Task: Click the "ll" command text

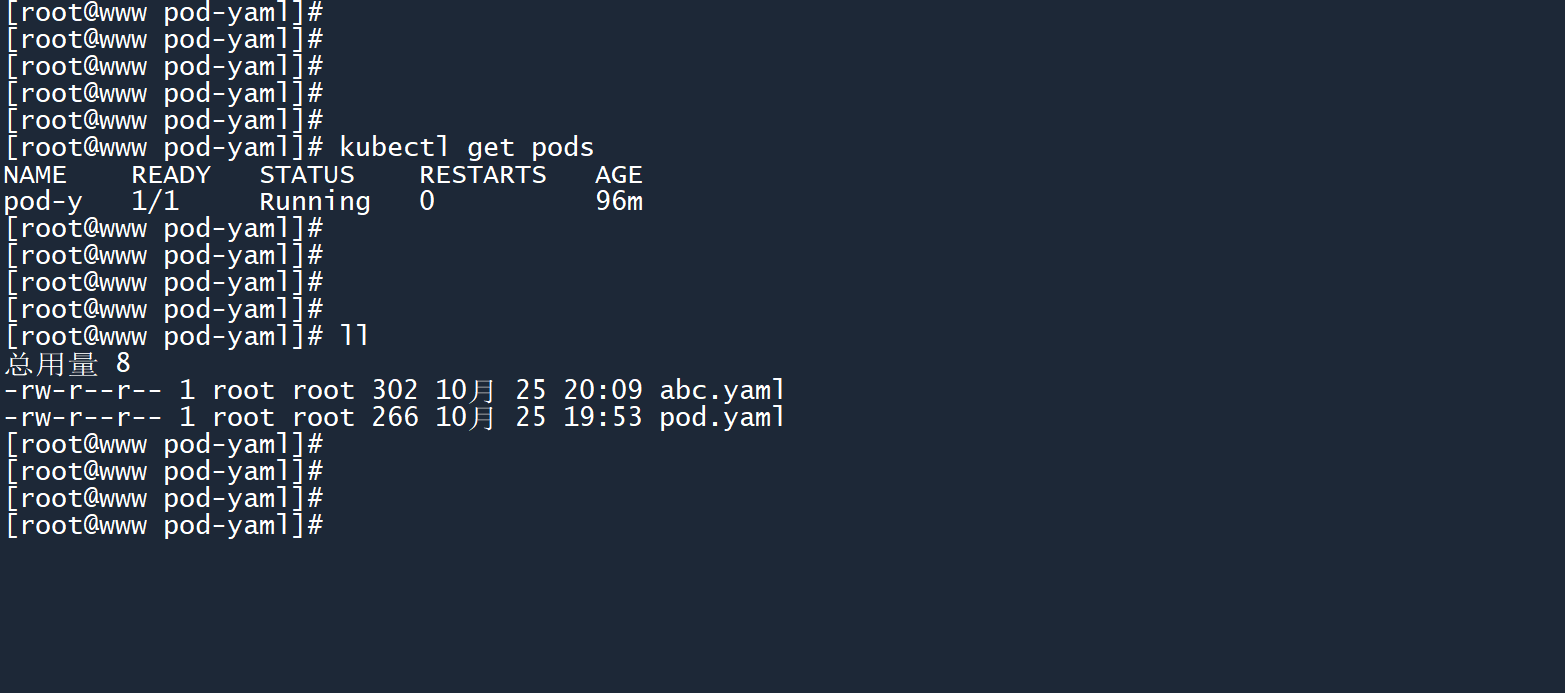Action: [355, 337]
